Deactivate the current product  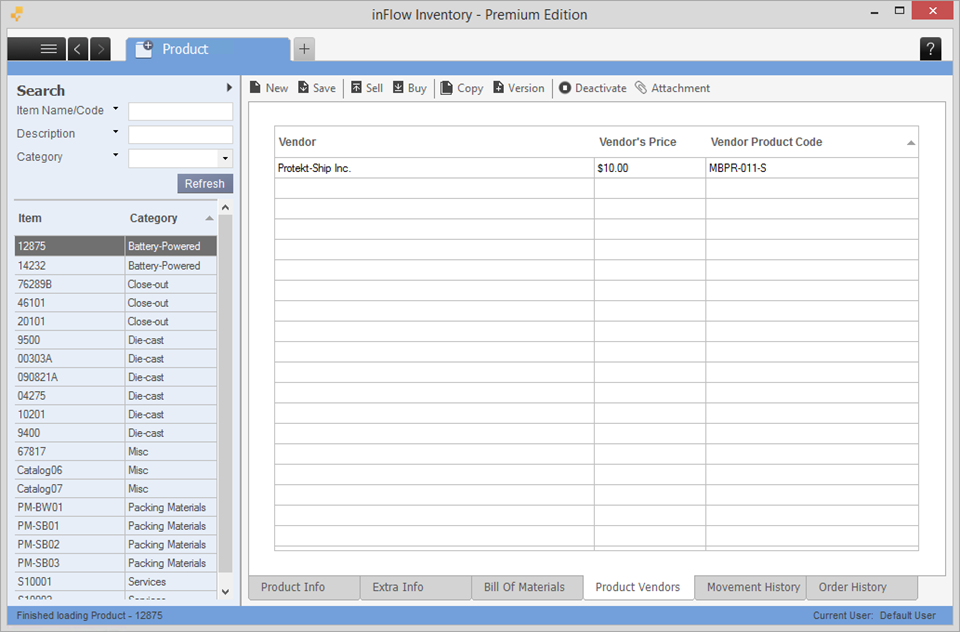(593, 88)
